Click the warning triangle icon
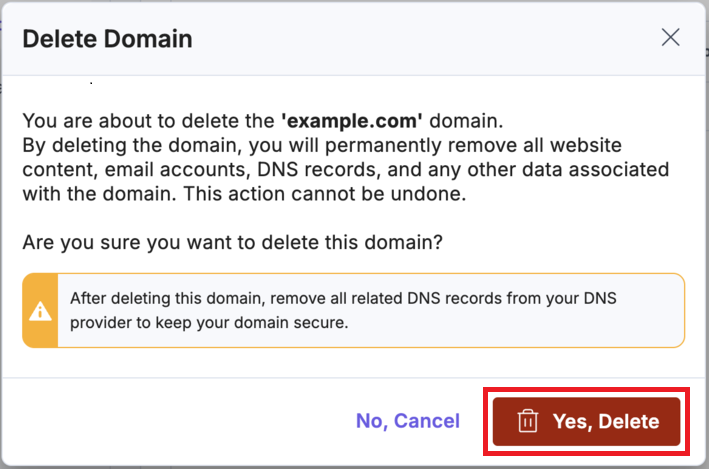Screen dimensions: 709x469 tap(40, 311)
